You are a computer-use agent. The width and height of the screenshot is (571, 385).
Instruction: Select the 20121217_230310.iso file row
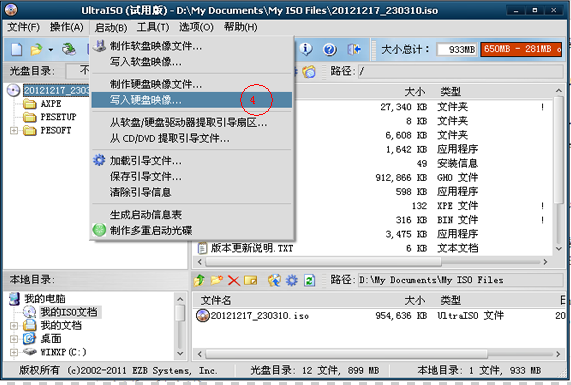pyautogui.click(x=379, y=316)
